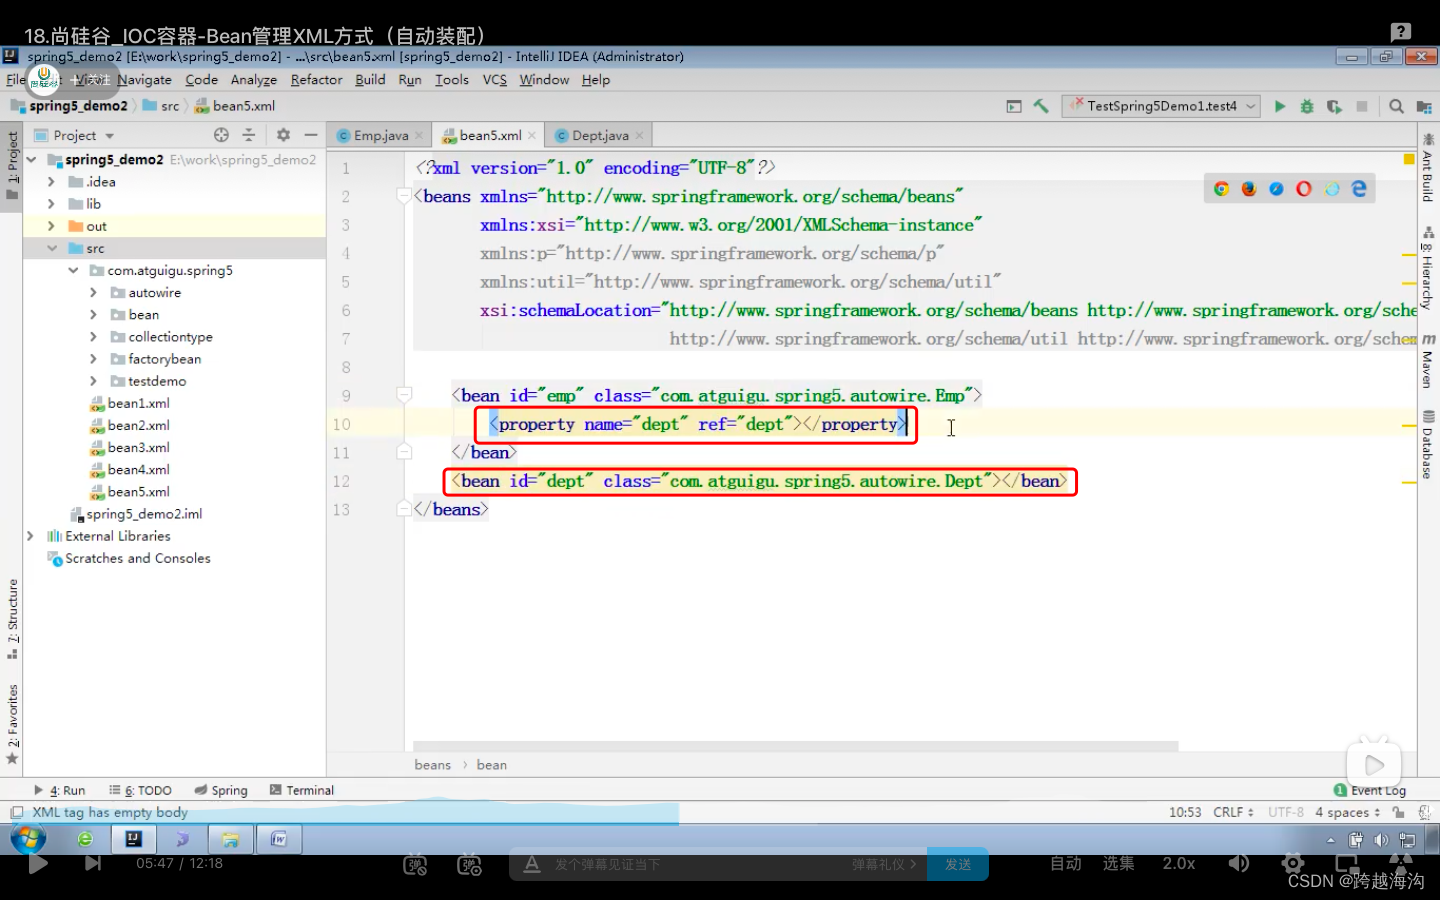This screenshot has width=1440, height=900.
Task: Open the file explorer in the Windows taskbar
Action: 230,839
